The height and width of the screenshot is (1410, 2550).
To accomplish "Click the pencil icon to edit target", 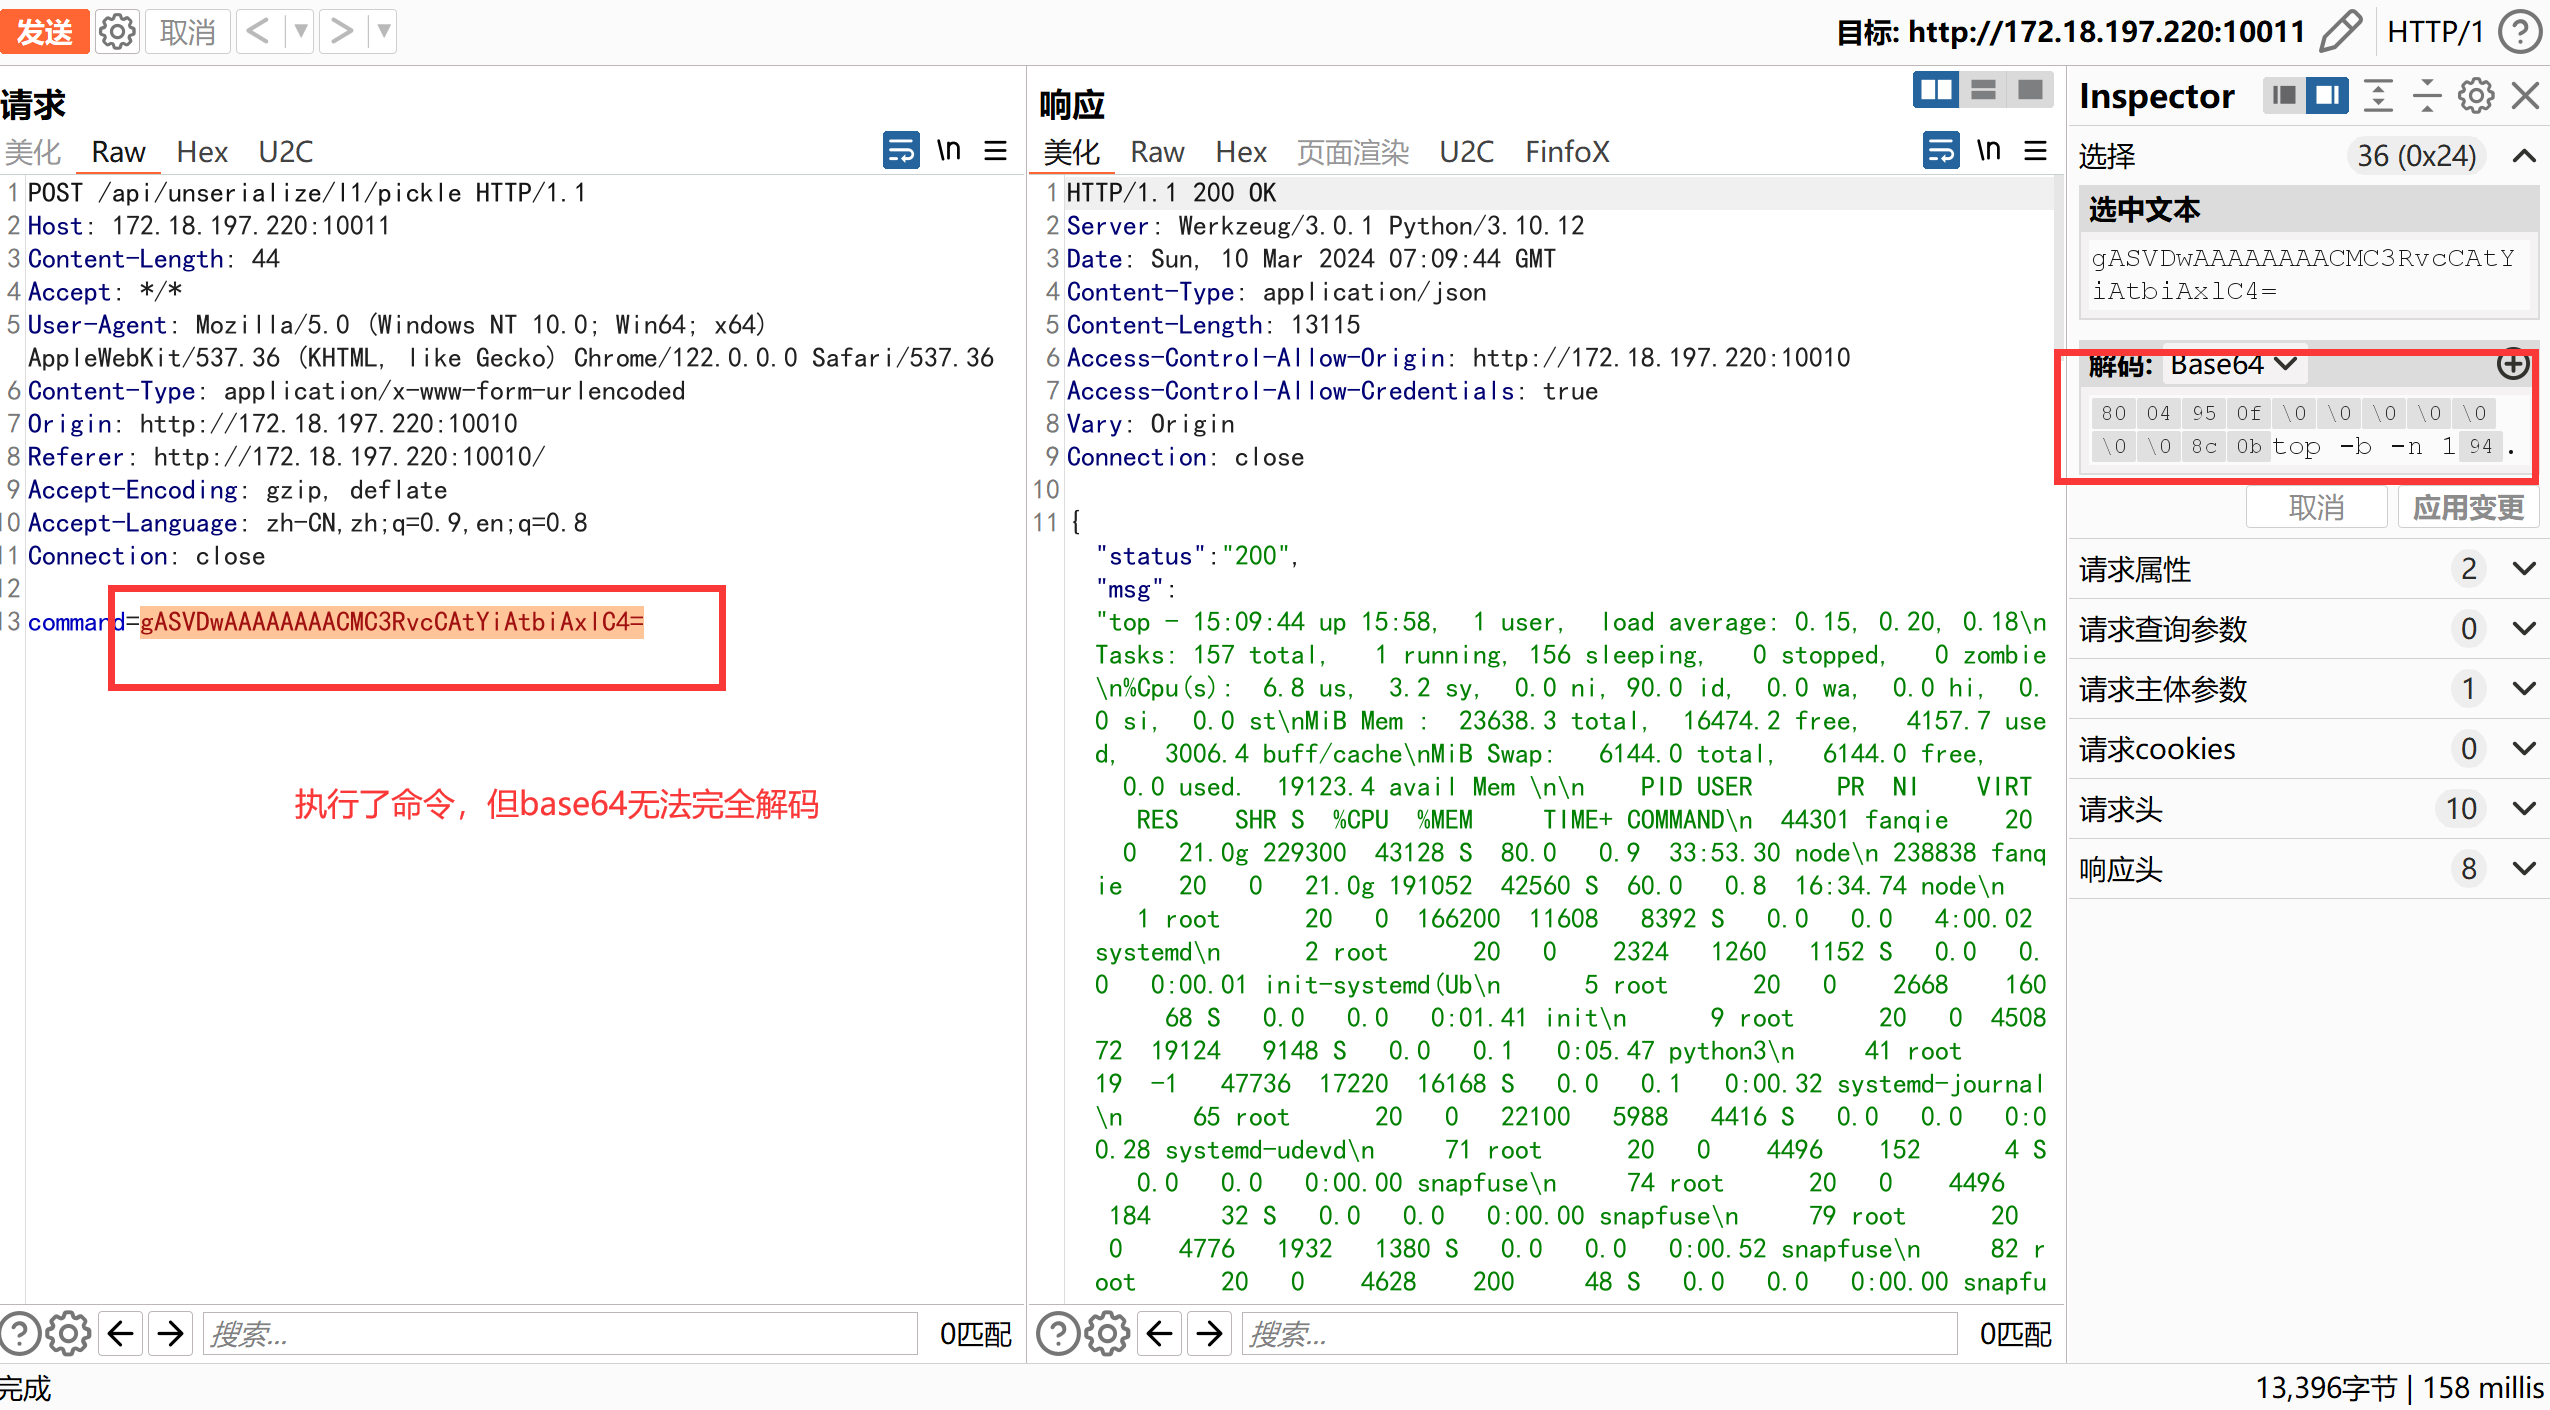I will coord(2341,32).
